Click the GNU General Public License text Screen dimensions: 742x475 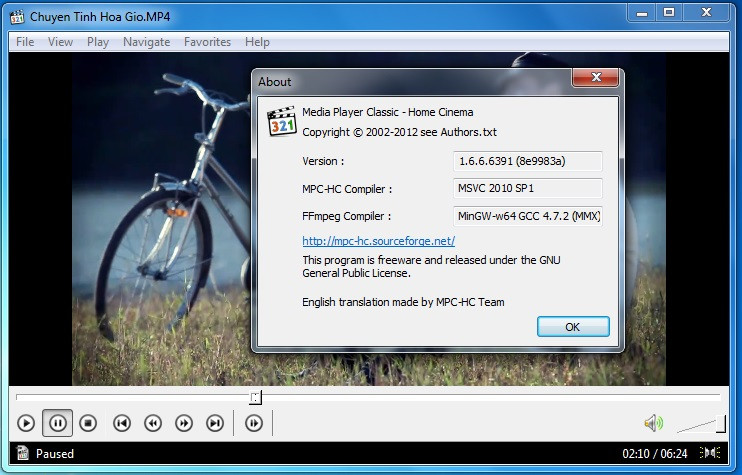tap(431, 266)
